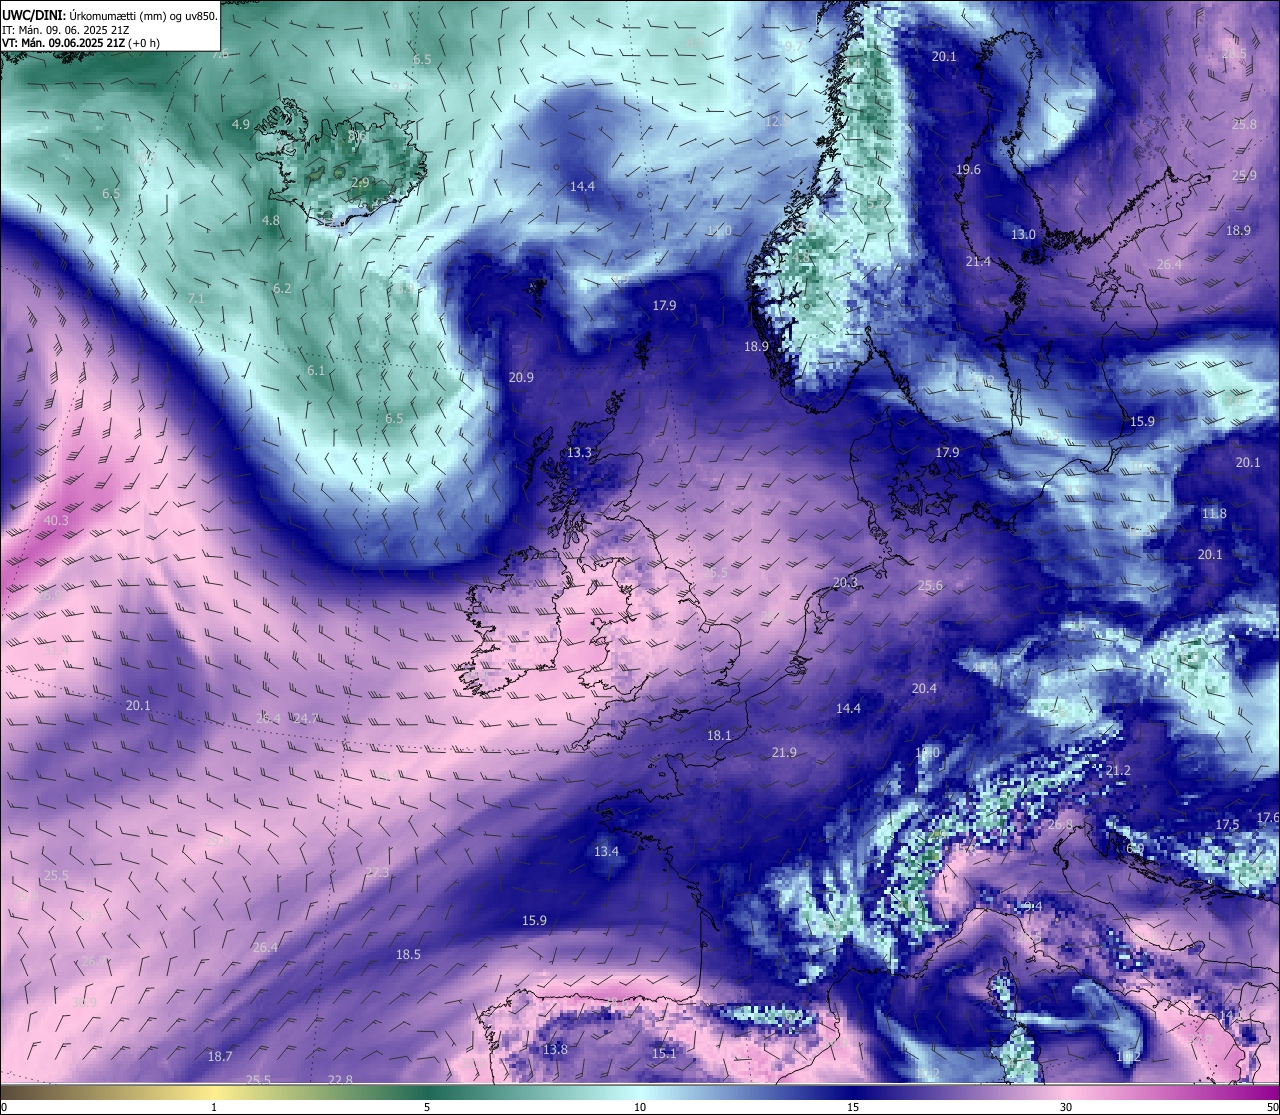
Task: Click the 21.9 value over France
Action: [784, 753]
